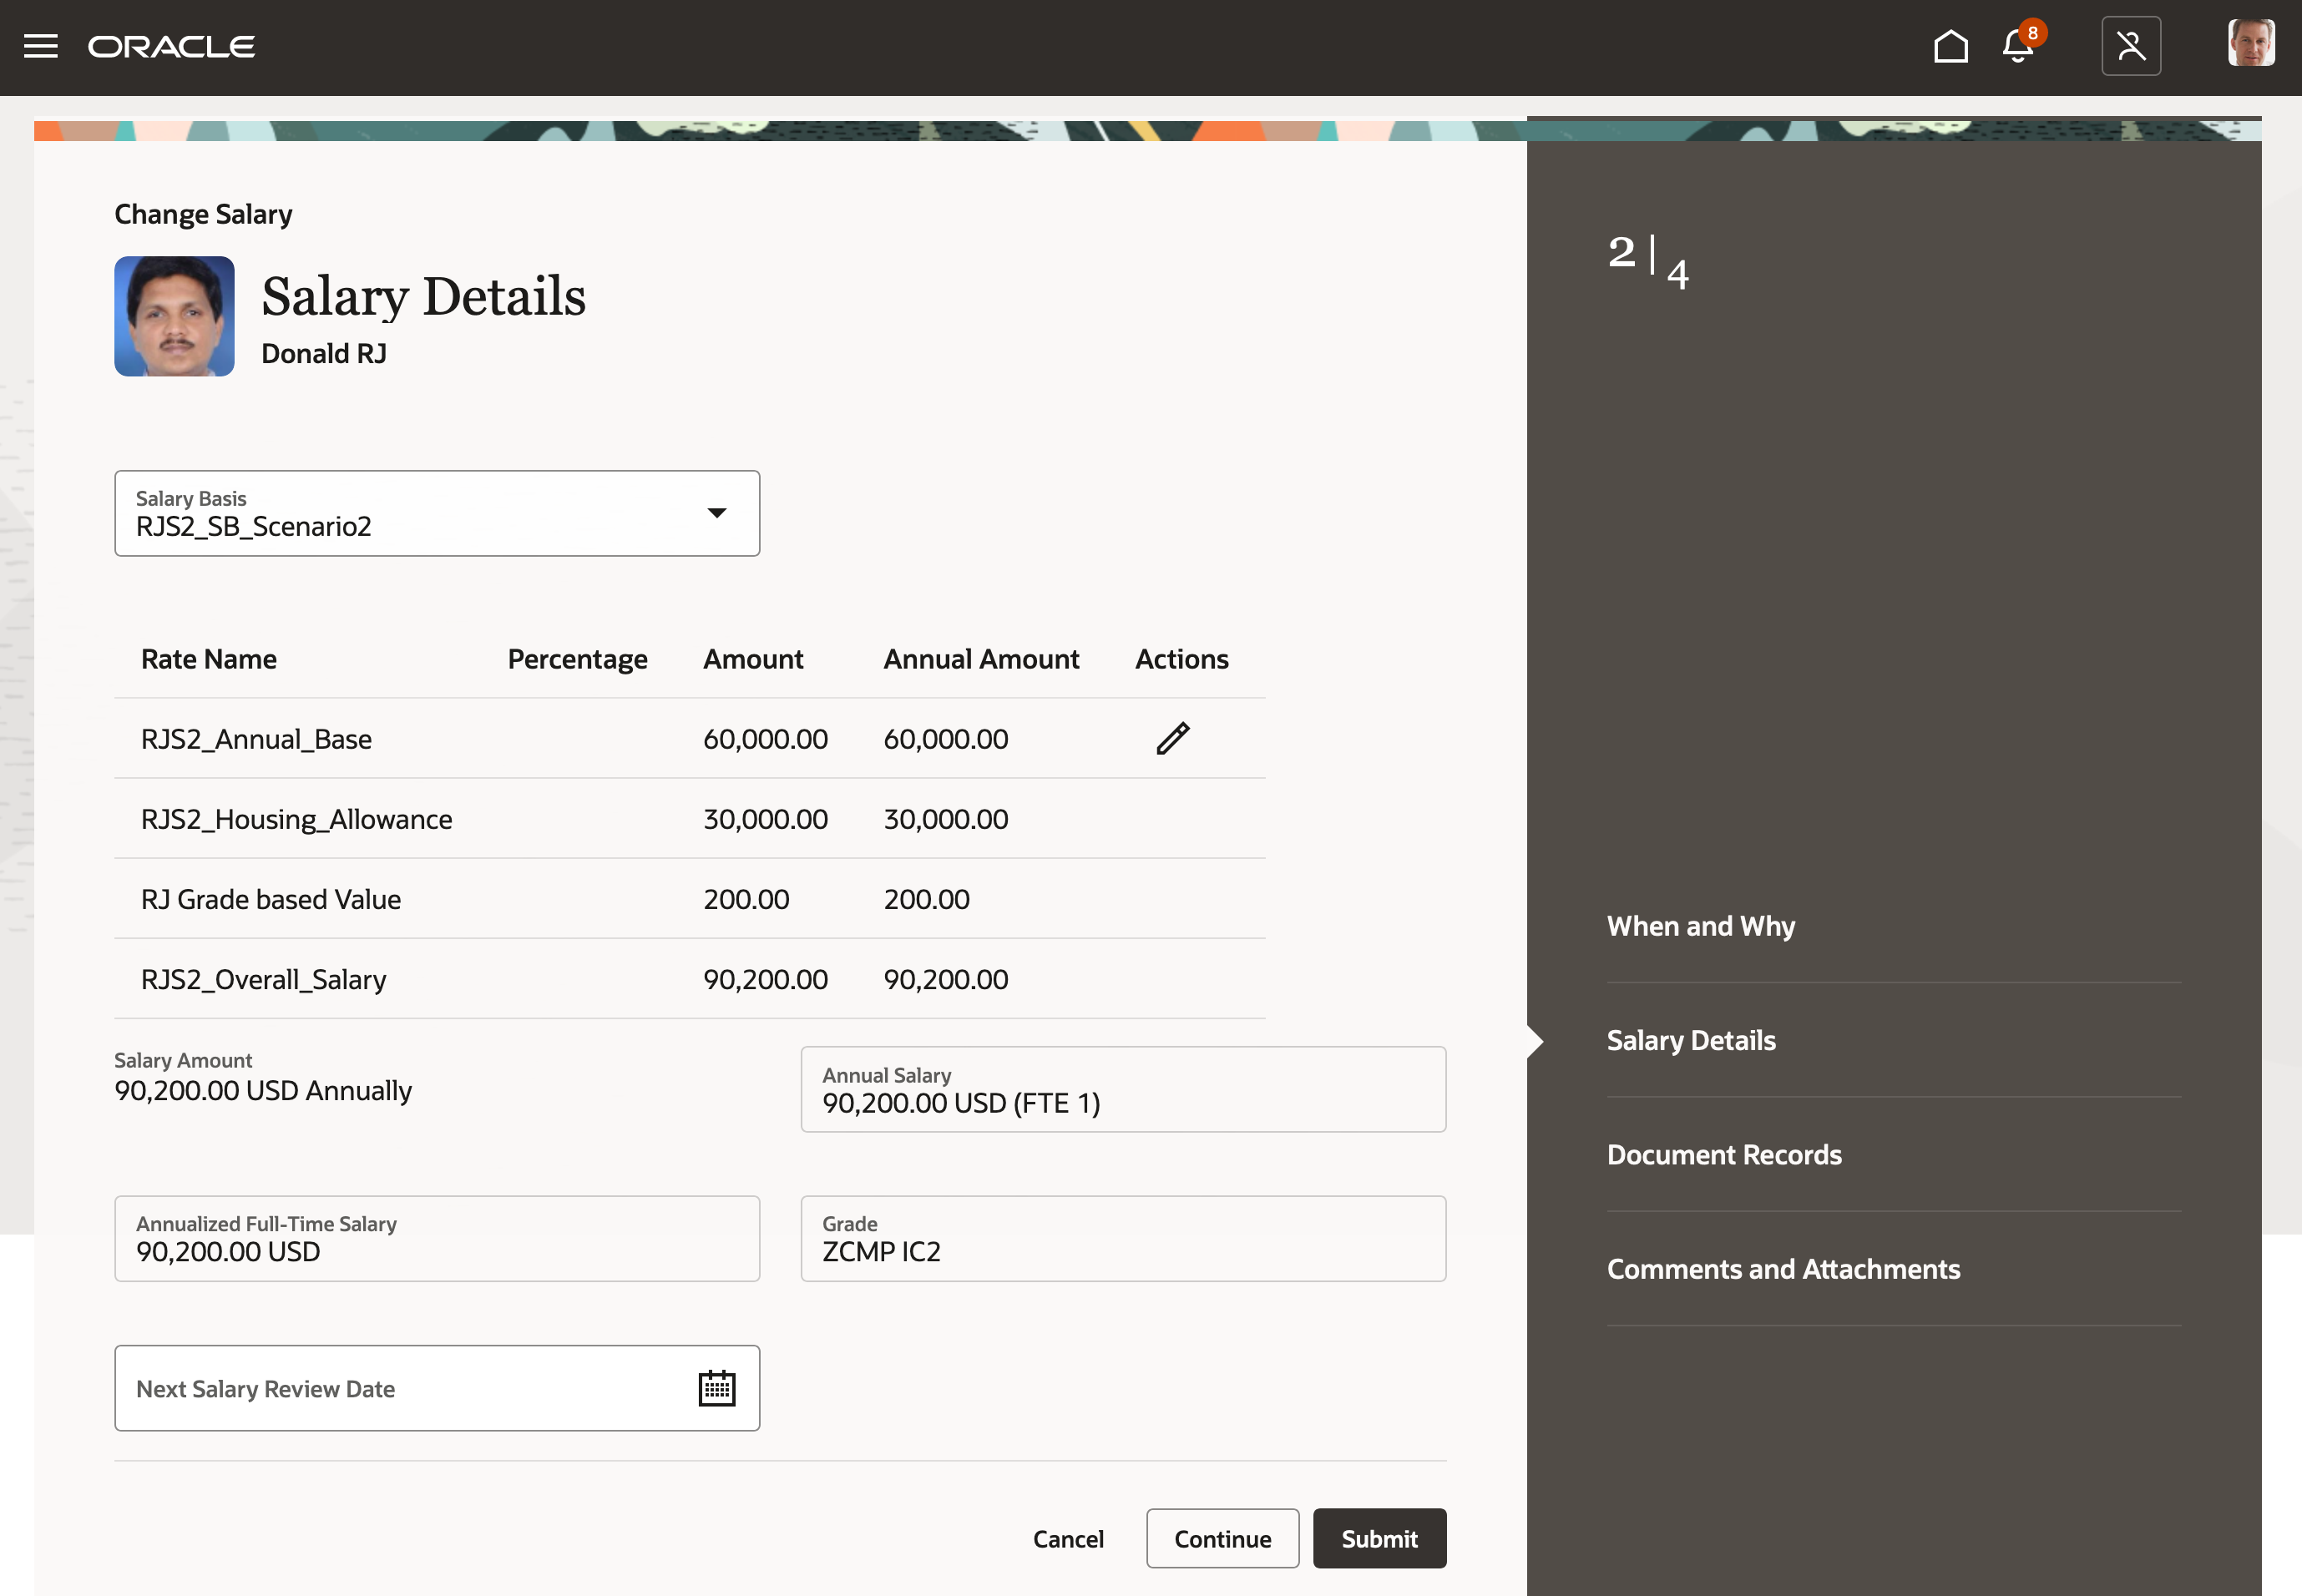Image resolution: width=2302 pixels, height=1596 pixels.
Task: Edit RJS2_Annual_Base rate with pencil icon
Action: tap(1172, 738)
